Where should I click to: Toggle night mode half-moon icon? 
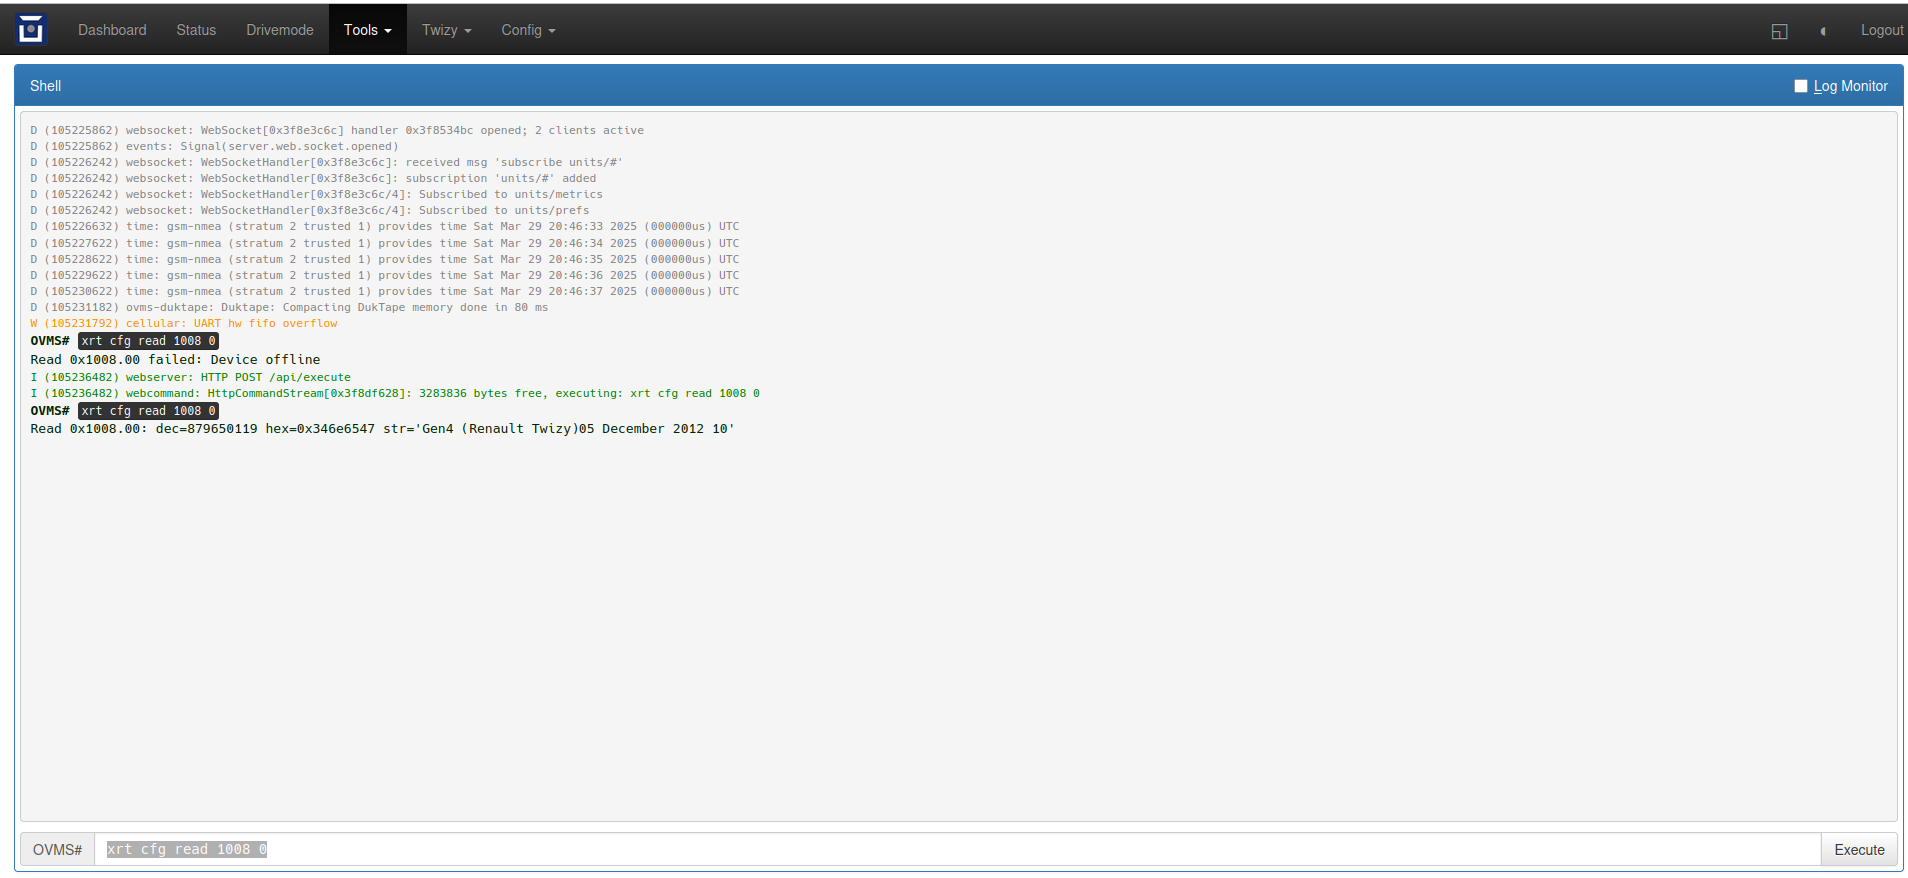point(1823,31)
